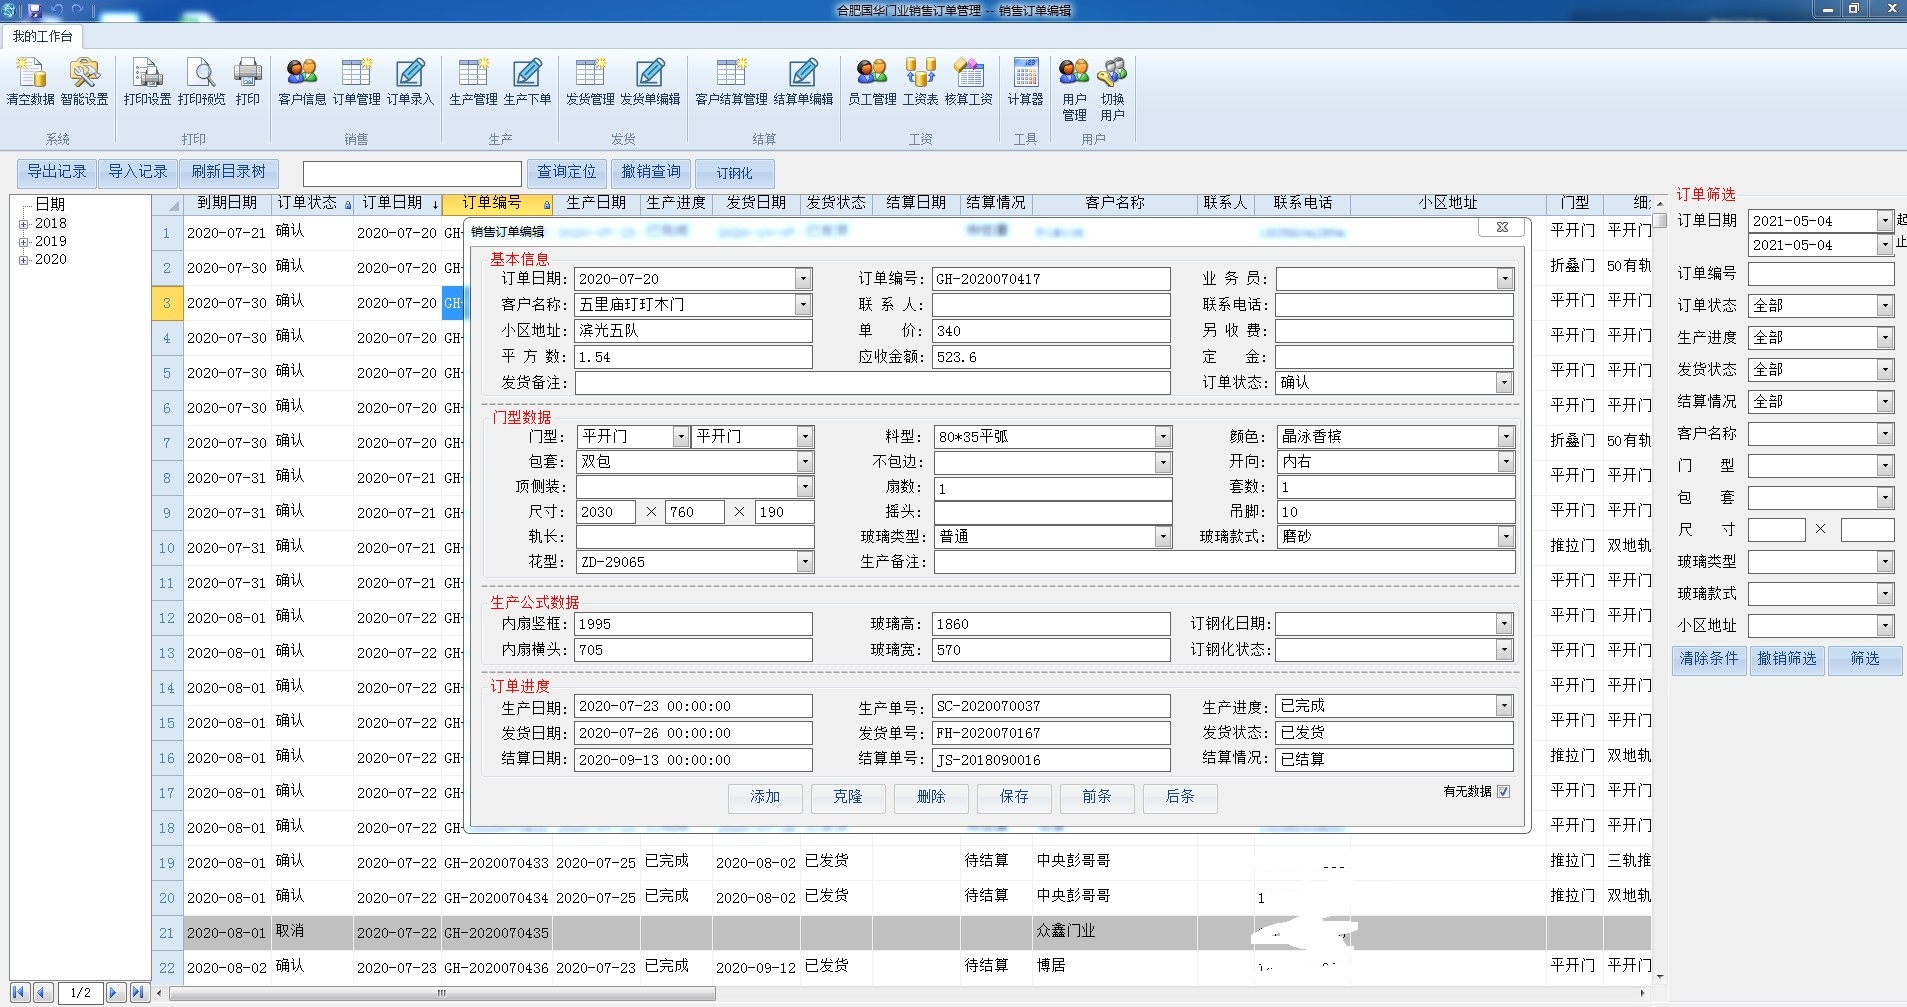Open 结算单编辑 settlement editor
This screenshot has height=1007, width=1907.
point(803,82)
